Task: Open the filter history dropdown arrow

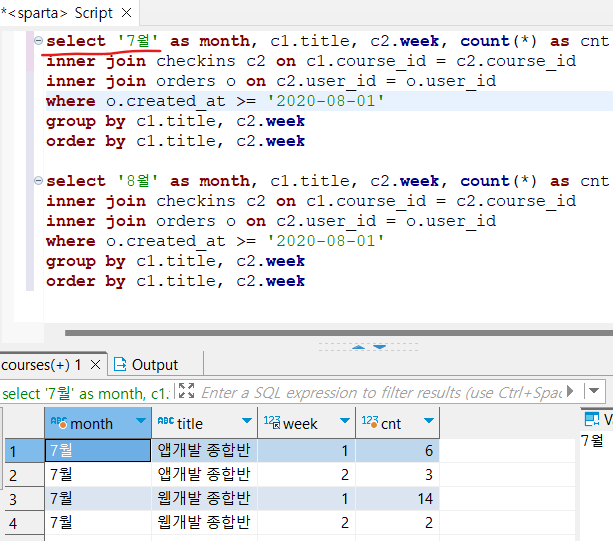Action: [594, 391]
